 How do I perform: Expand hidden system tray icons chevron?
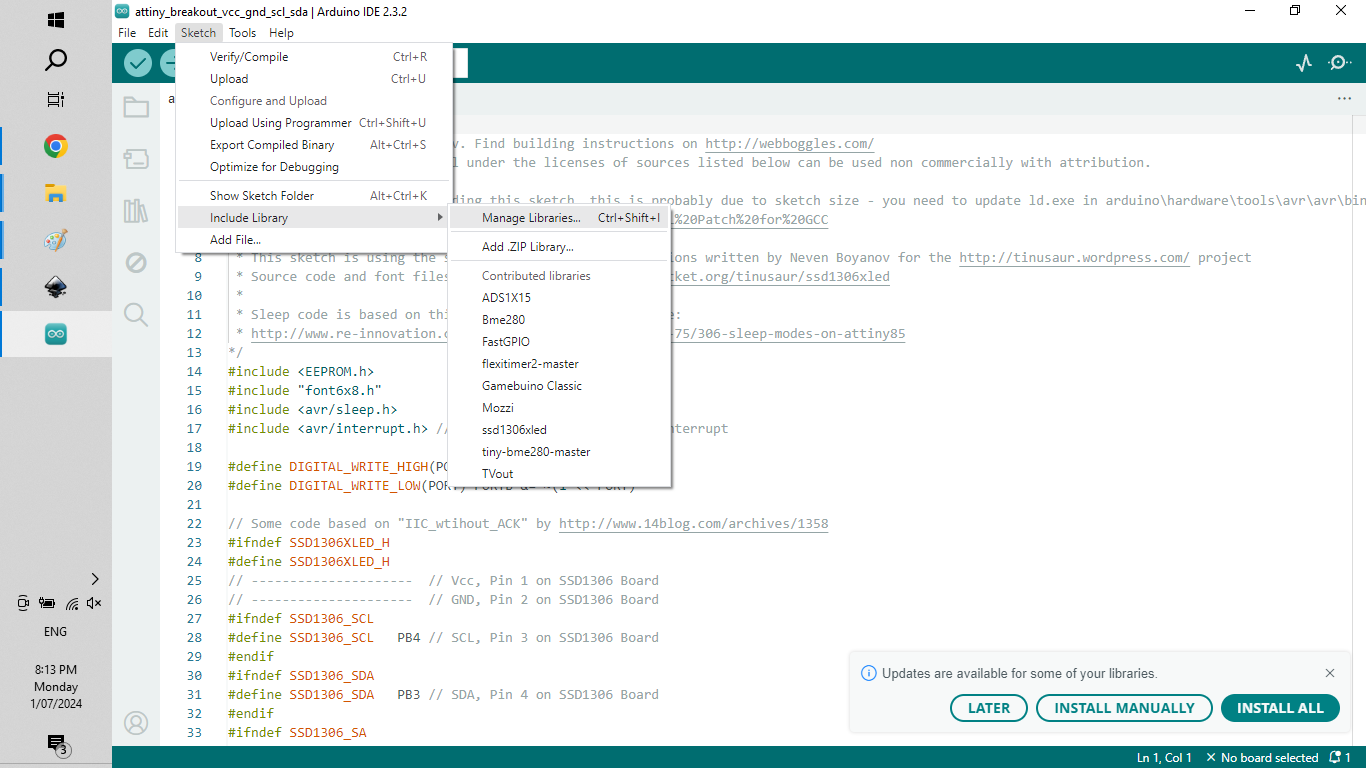click(x=95, y=578)
